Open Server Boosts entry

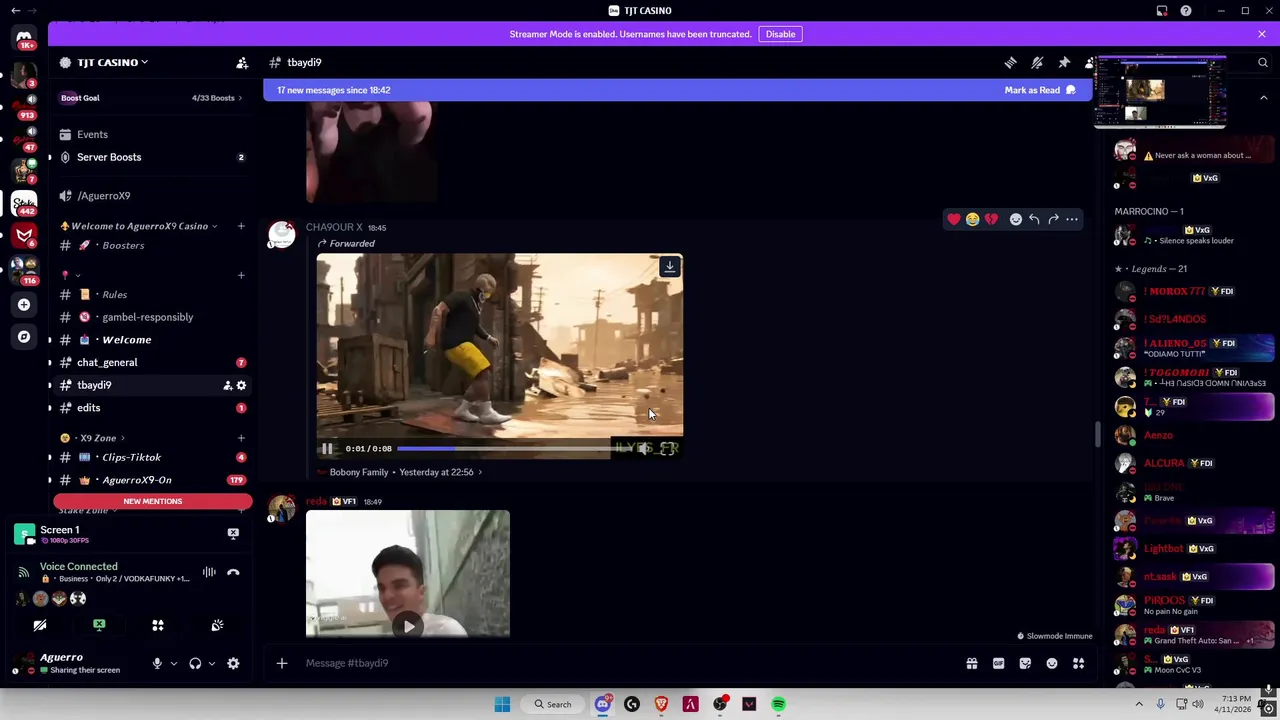pos(150,157)
